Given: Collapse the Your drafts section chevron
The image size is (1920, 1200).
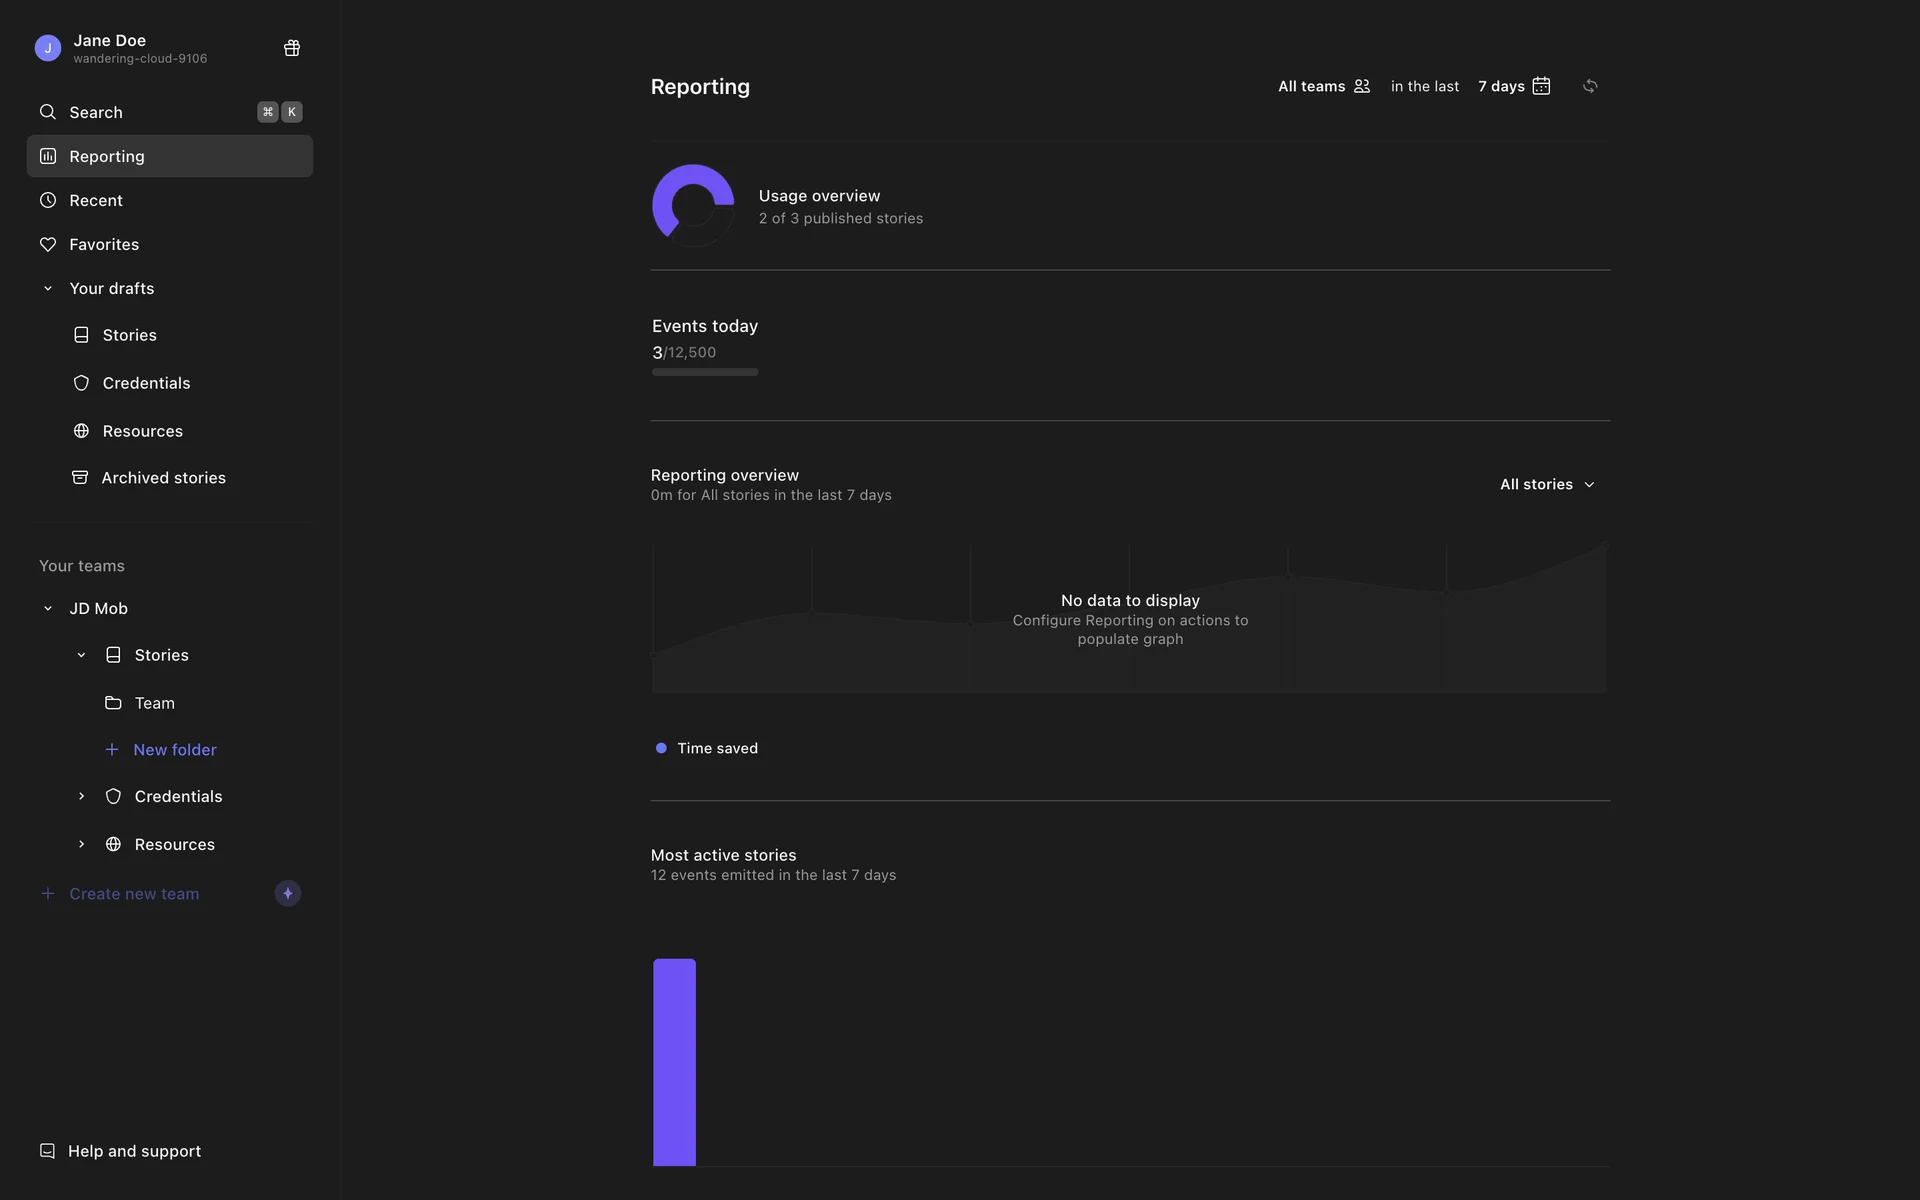Looking at the screenshot, I should pos(47,288).
